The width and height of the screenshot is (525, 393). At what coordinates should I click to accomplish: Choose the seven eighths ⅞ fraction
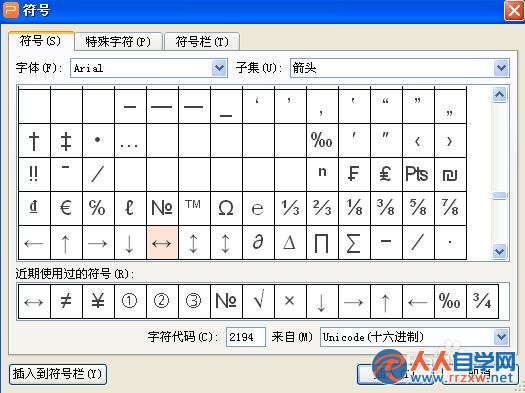click(450, 208)
